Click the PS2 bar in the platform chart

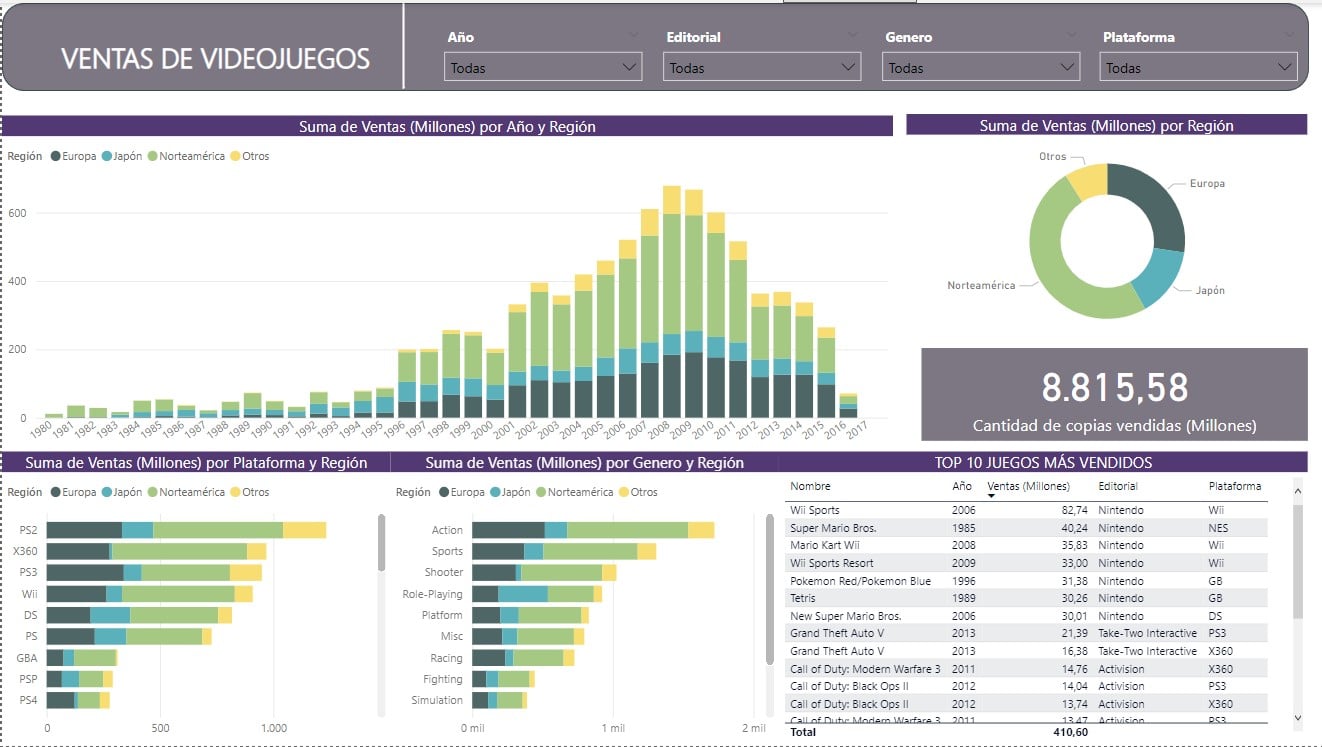tap(186, 530)
